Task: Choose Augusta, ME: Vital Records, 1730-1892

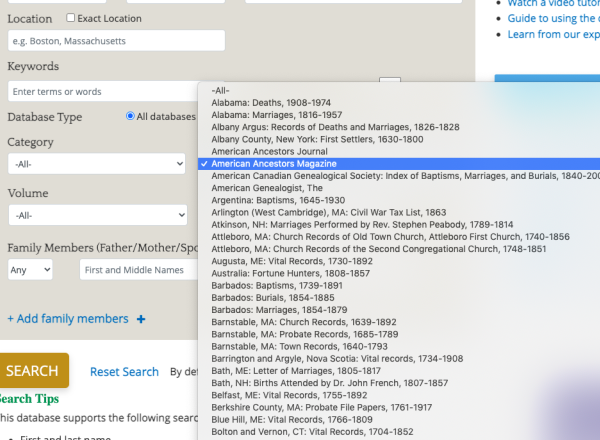Action: coord(399,261)
